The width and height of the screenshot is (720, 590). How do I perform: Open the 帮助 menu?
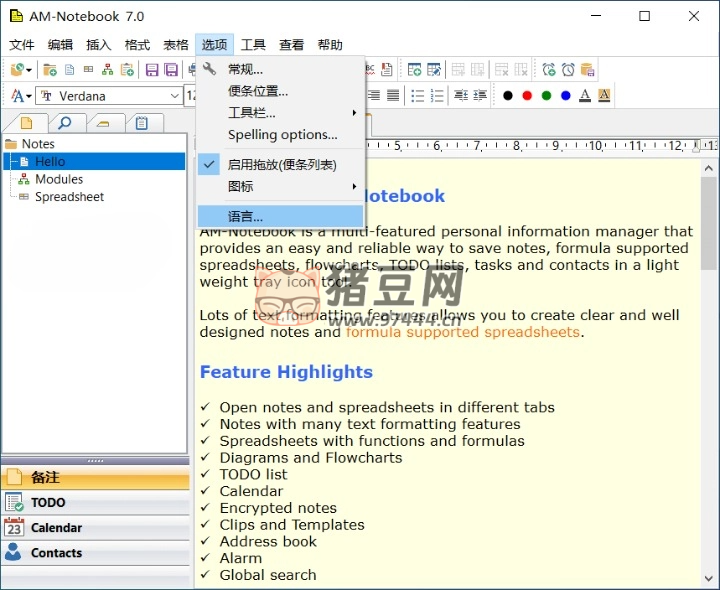coord(330,45)
